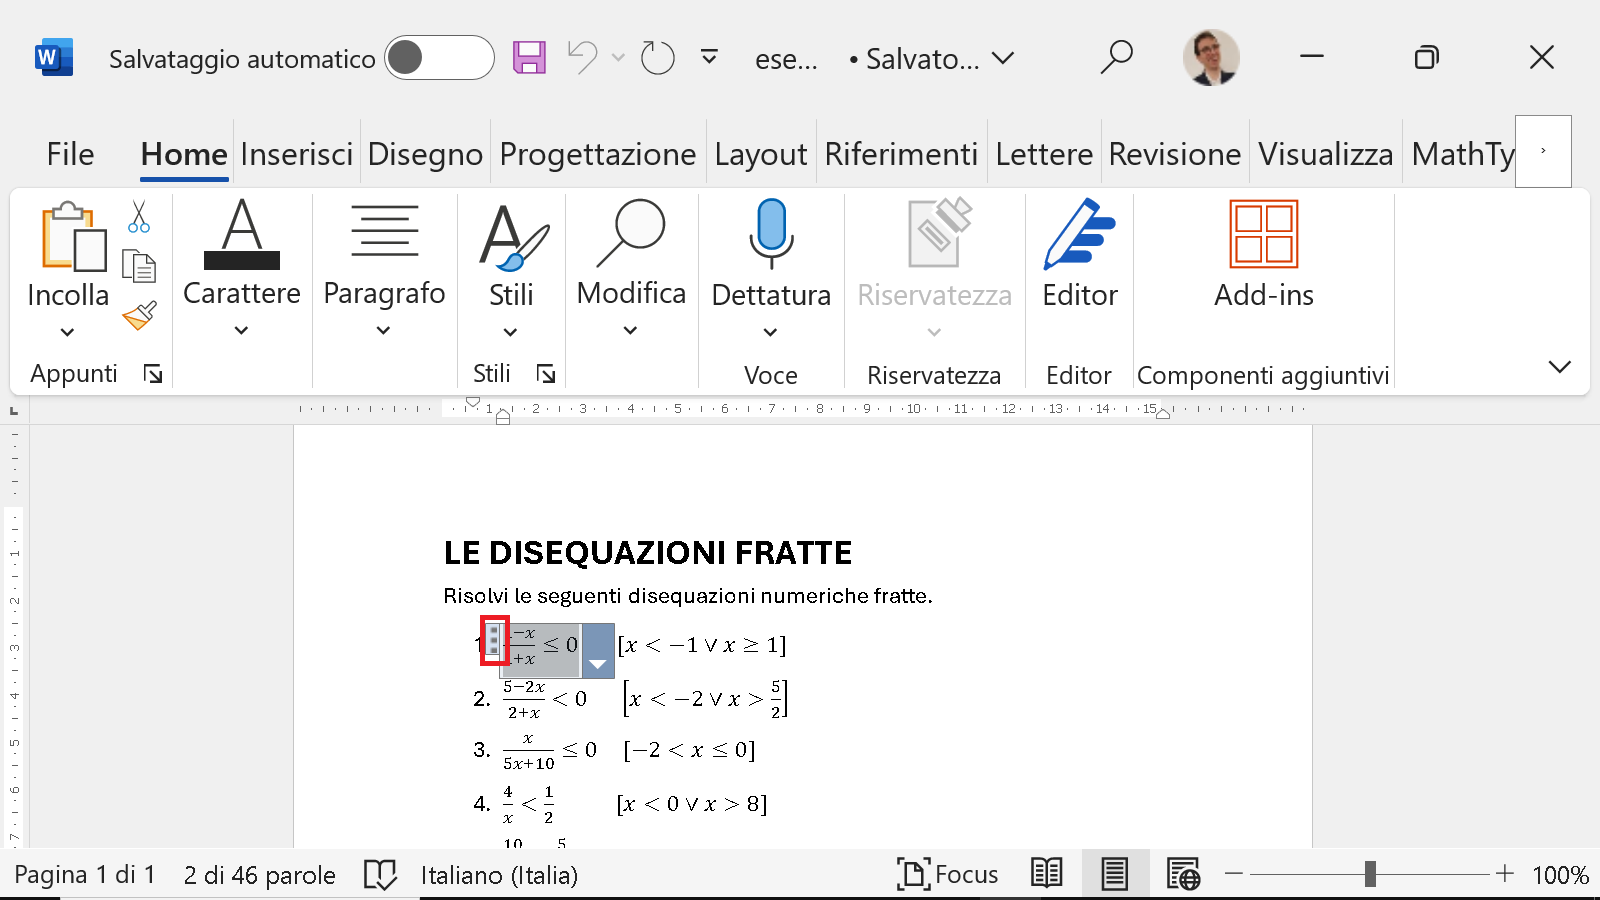Click the ruler tab selector corner
The height and width of the screenshot is (900, 1600).
(14, 411)
